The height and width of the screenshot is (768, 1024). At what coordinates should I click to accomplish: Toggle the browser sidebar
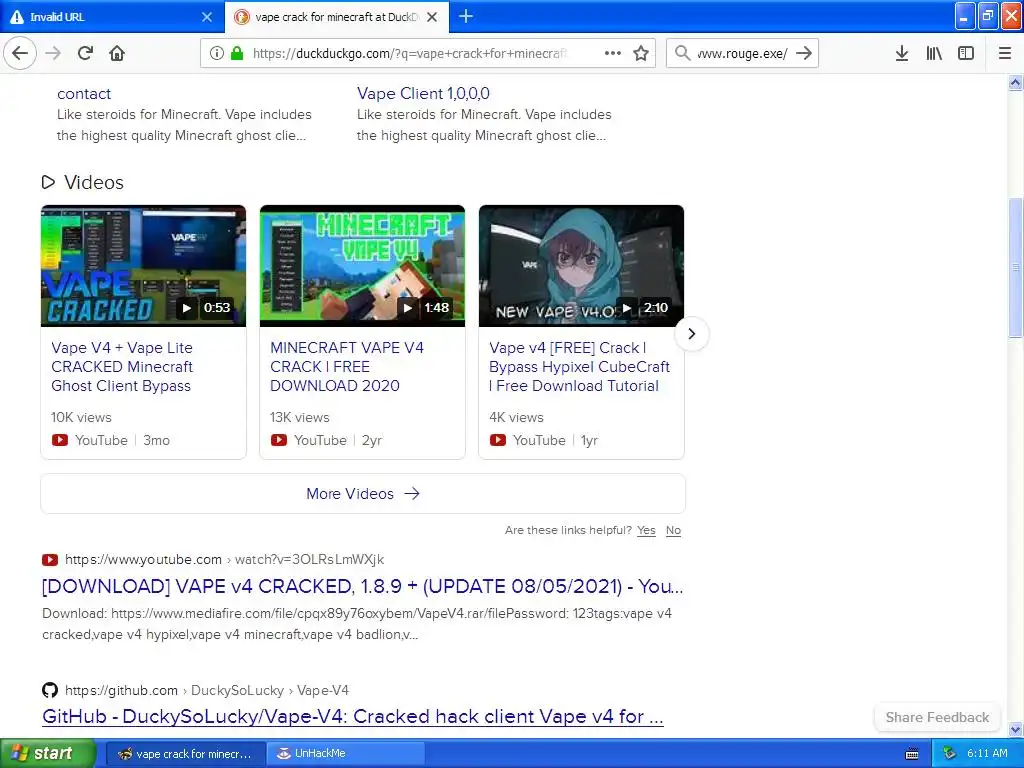tap(966, 53)
